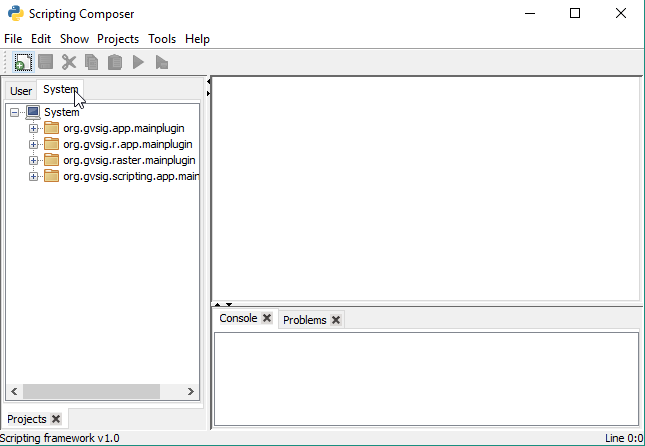Click the Copy toolbar icon
The width and height of the screenshot is (645, 446).
92,62
